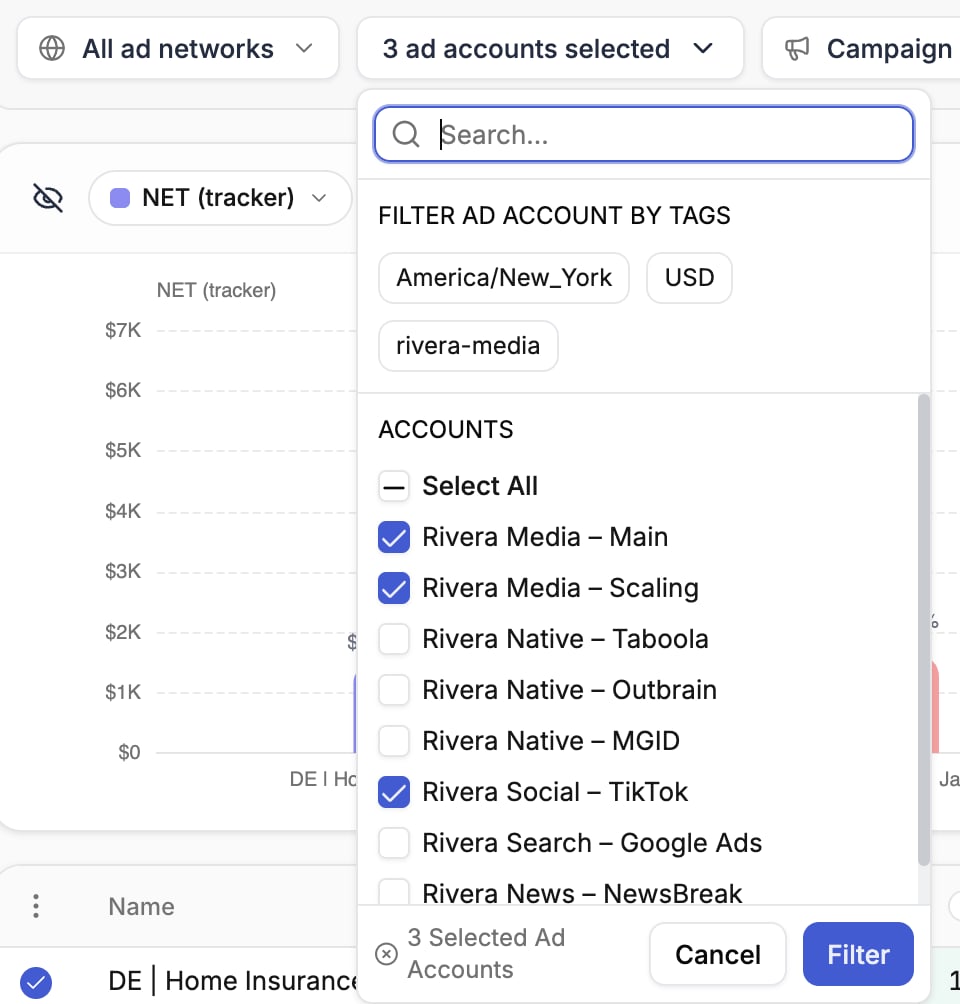The width and height of the screenshot is (960, 1004).
Task: Apply the Filter button
Action: [858, 954]
